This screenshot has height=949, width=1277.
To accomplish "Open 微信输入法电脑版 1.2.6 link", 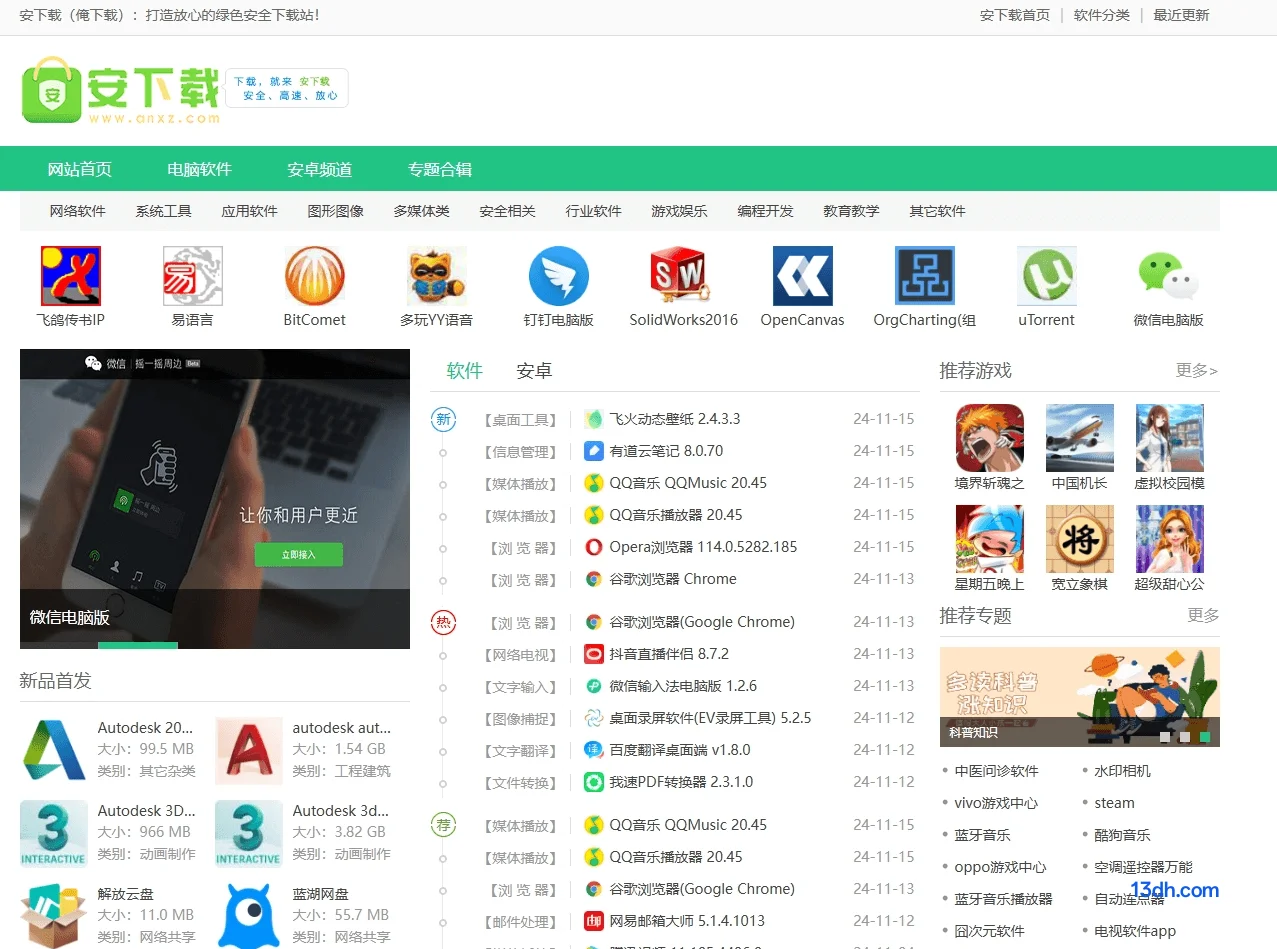I will coord(683,686).
